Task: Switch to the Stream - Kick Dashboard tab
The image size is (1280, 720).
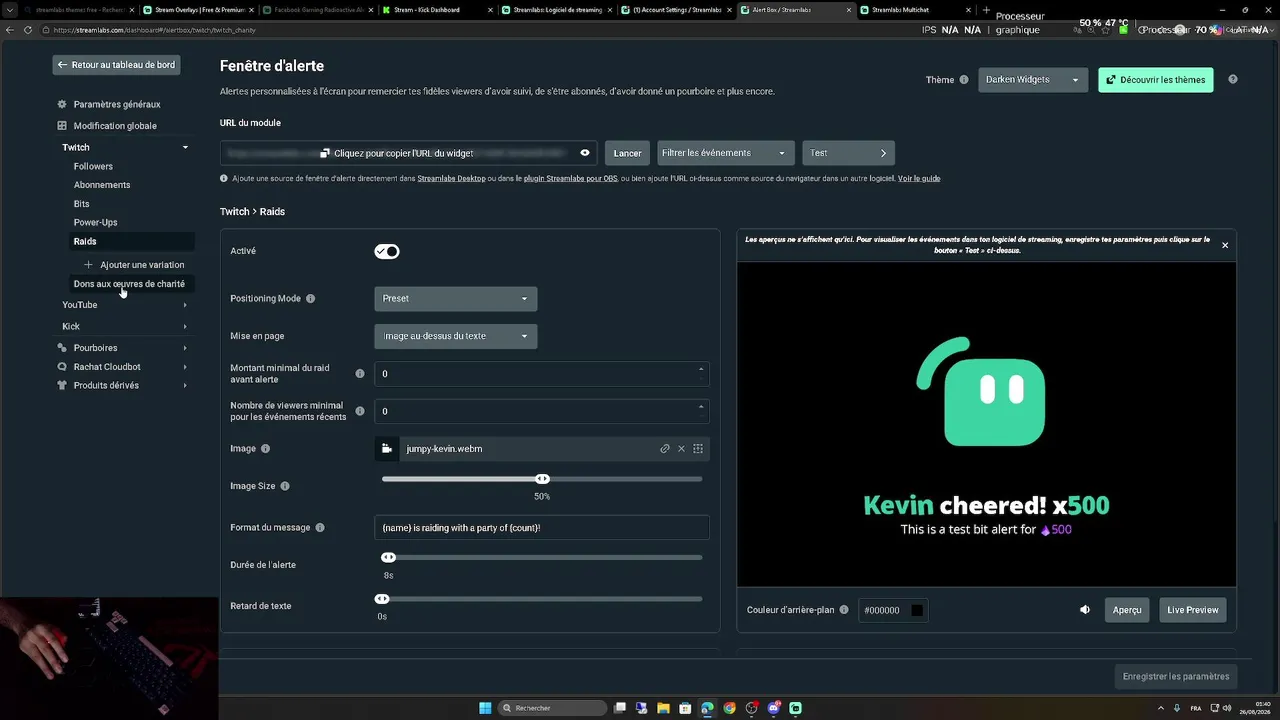Action: (437, 10)
